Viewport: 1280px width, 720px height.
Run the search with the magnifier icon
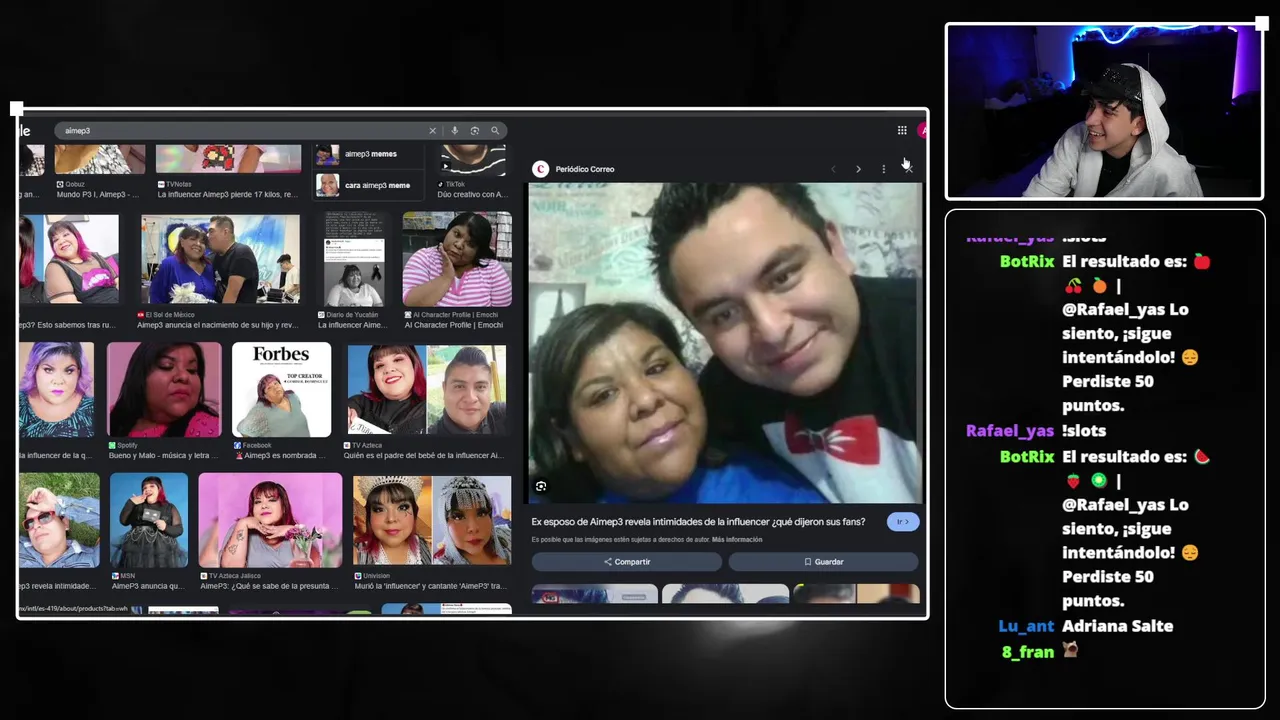tap(494, 131)
